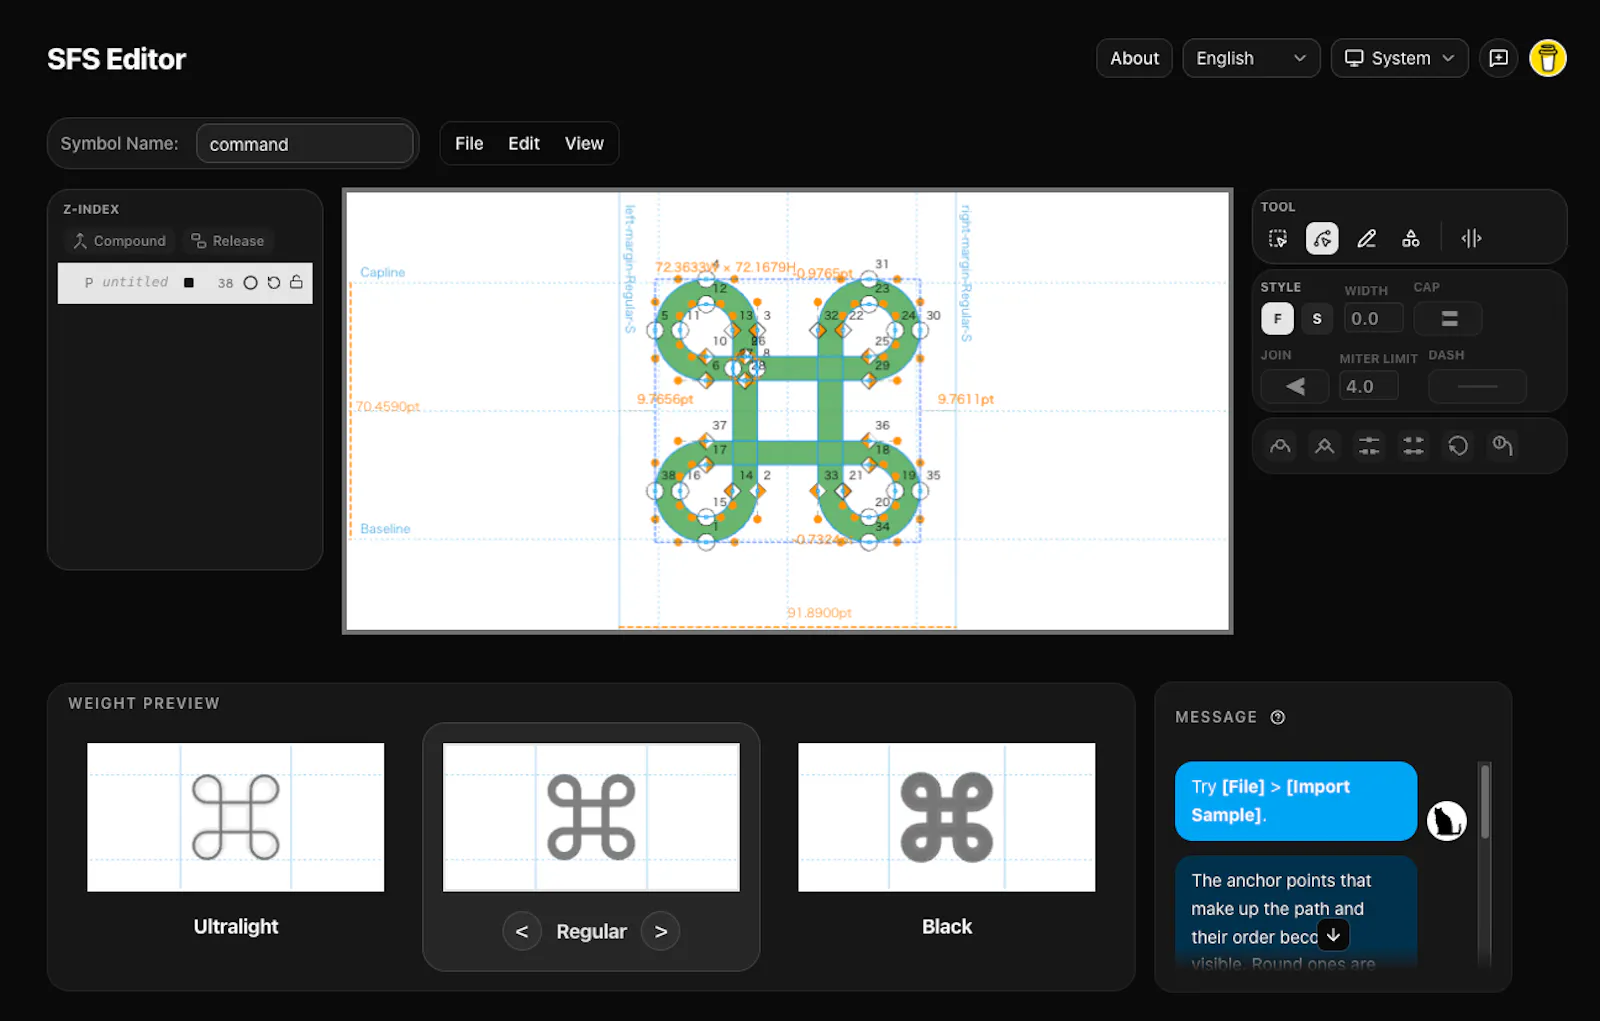
Task: Select the Pen drawing tool
Action: [1366, 238]
